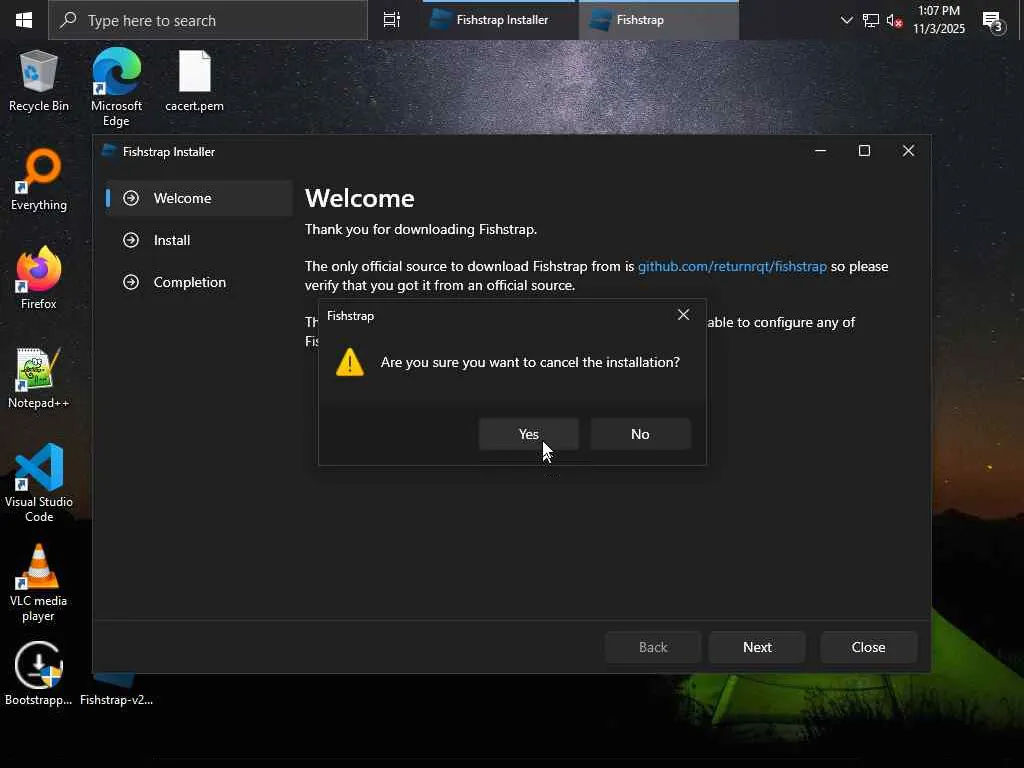Expand hidden system tray icons chevron
The image size is (1024, 768).
(846, 20)
